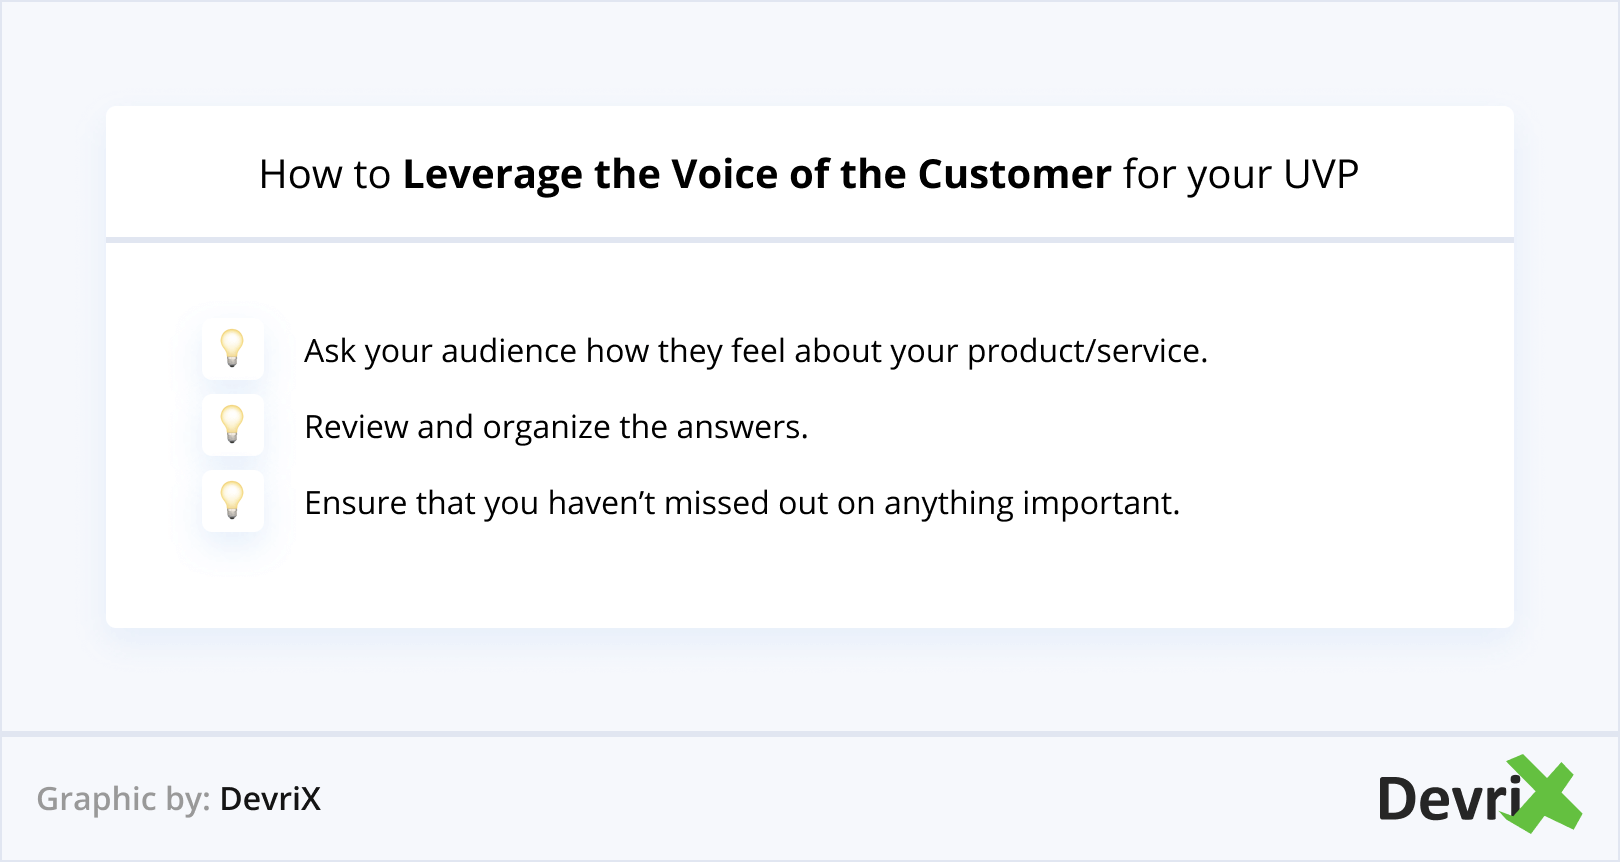Screen dimensions: 1620x862
Task: Click the bold phrase "Leverage the Voice of the Customer"
Action: pos(756,175)
